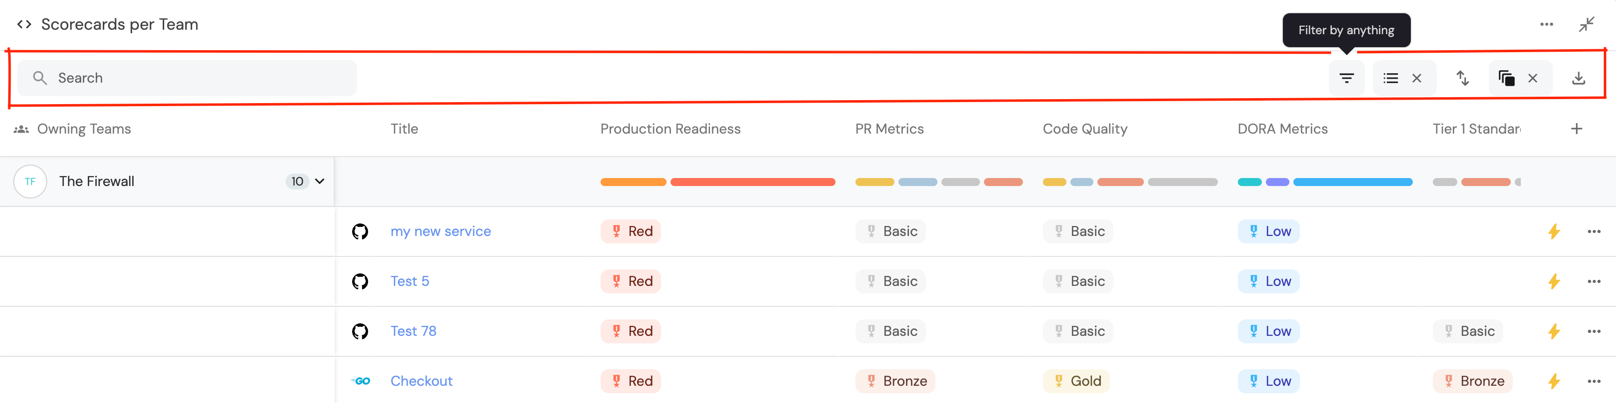The width and height of the screenshot is (1616, 403).
Task: Click the collapse widget arrows icon
Action: pos(1586,24)
